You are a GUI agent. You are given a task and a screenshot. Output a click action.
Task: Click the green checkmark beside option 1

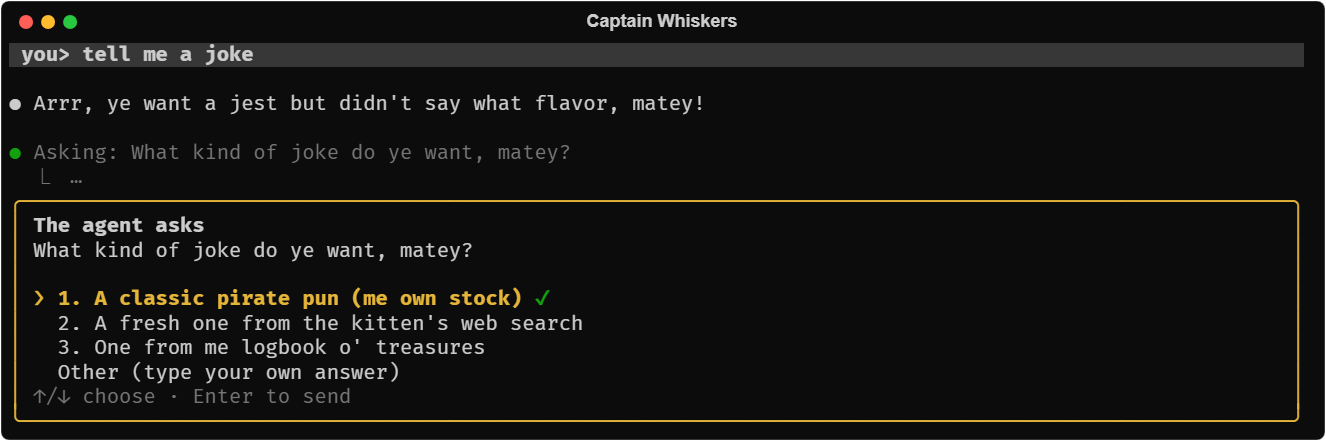(x=543, y=298)
